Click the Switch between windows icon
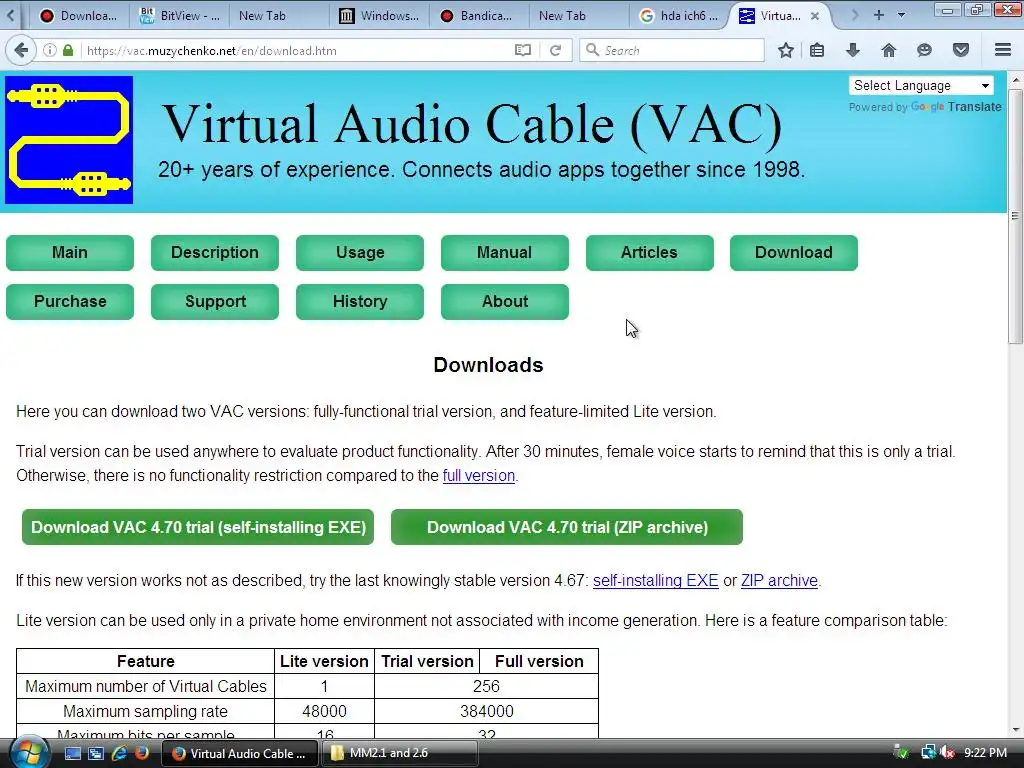 click(96, 754)
